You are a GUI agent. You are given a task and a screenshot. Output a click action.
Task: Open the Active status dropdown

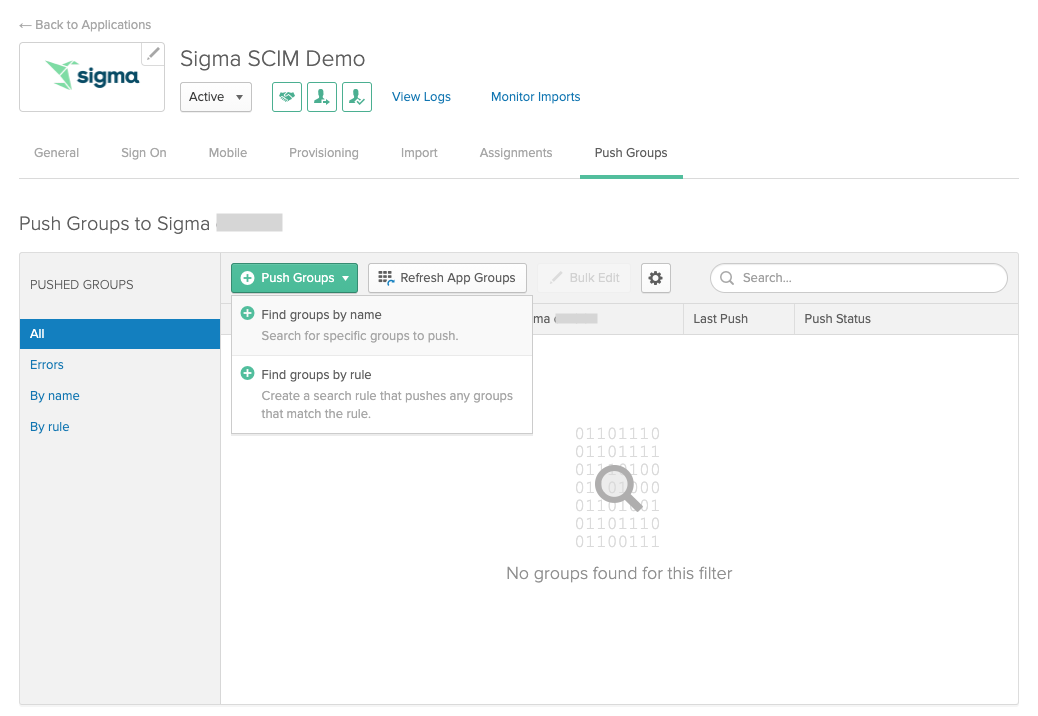[x=216, y=97]
